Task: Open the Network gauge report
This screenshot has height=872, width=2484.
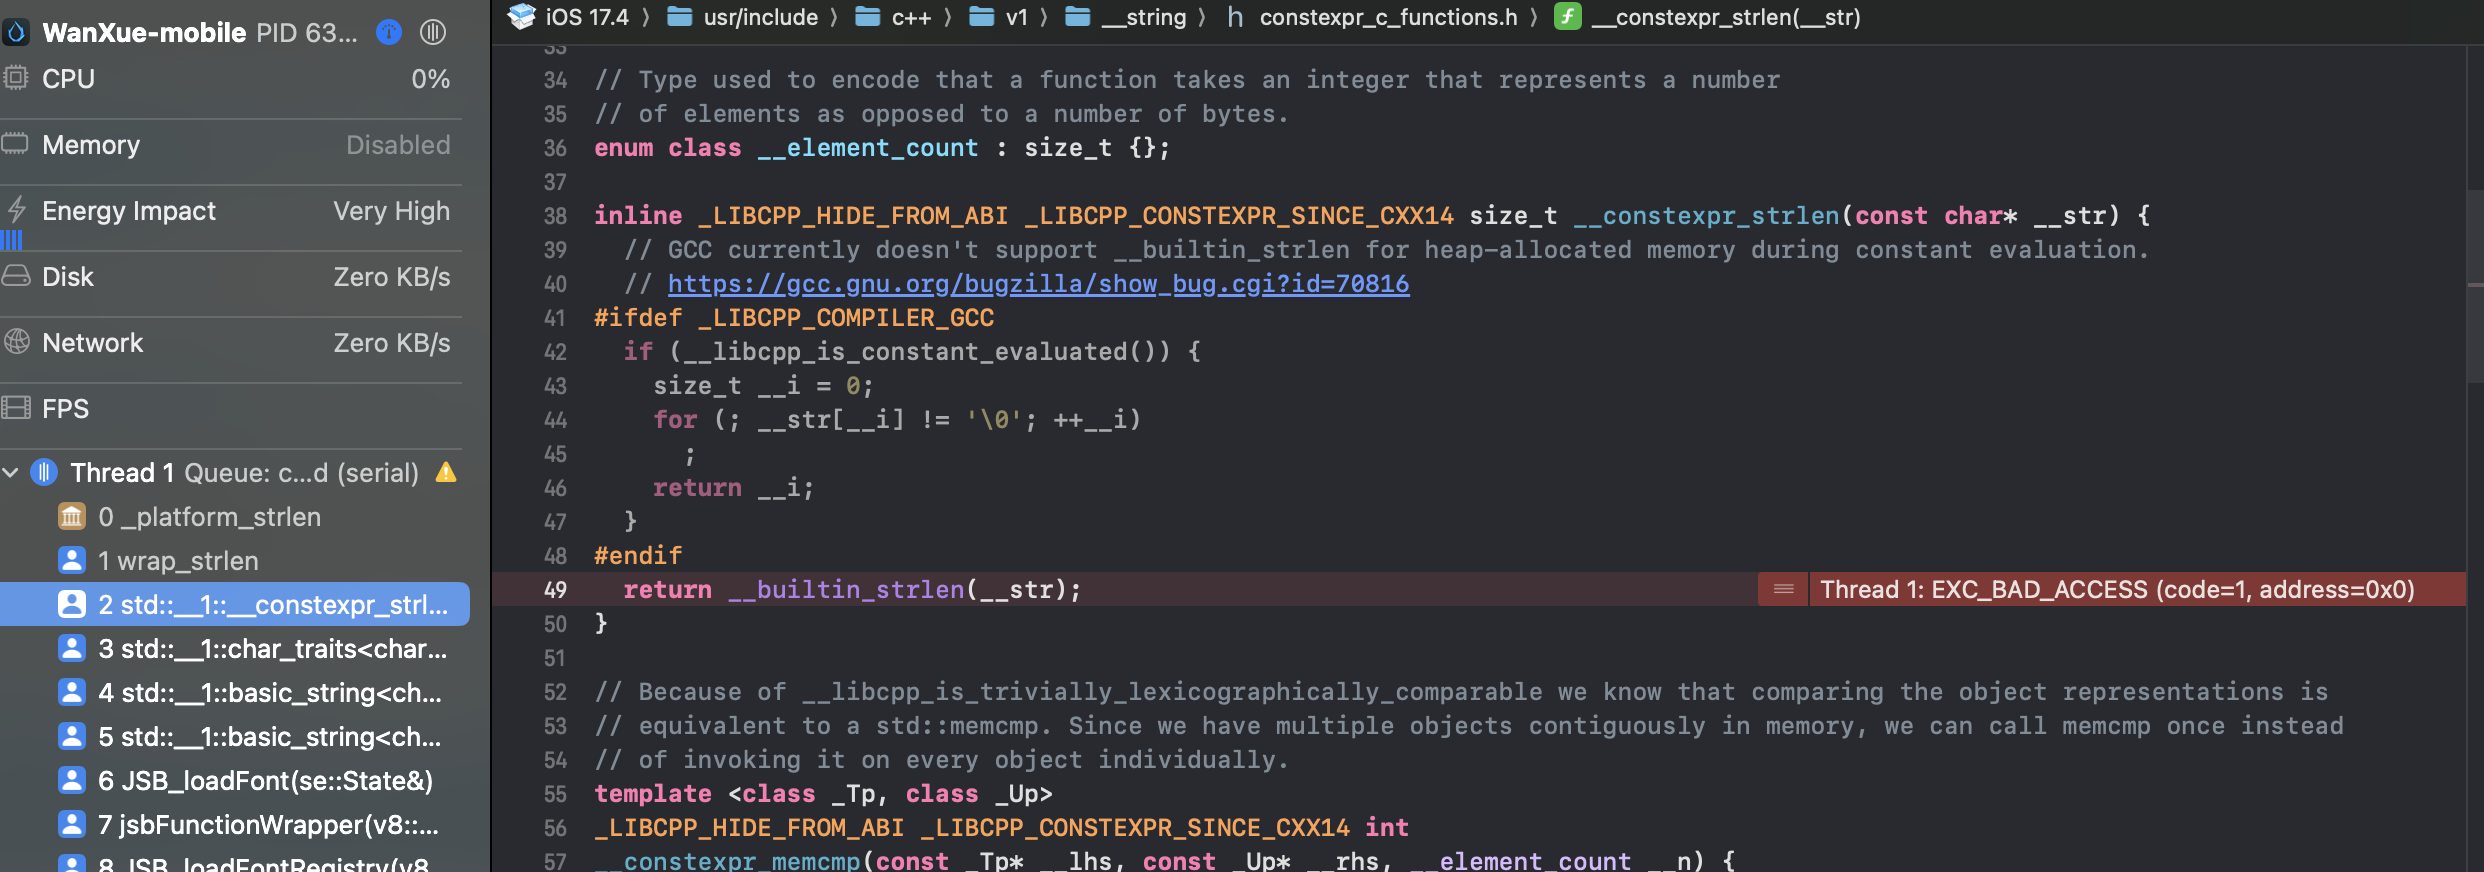Action: point(231,343)
